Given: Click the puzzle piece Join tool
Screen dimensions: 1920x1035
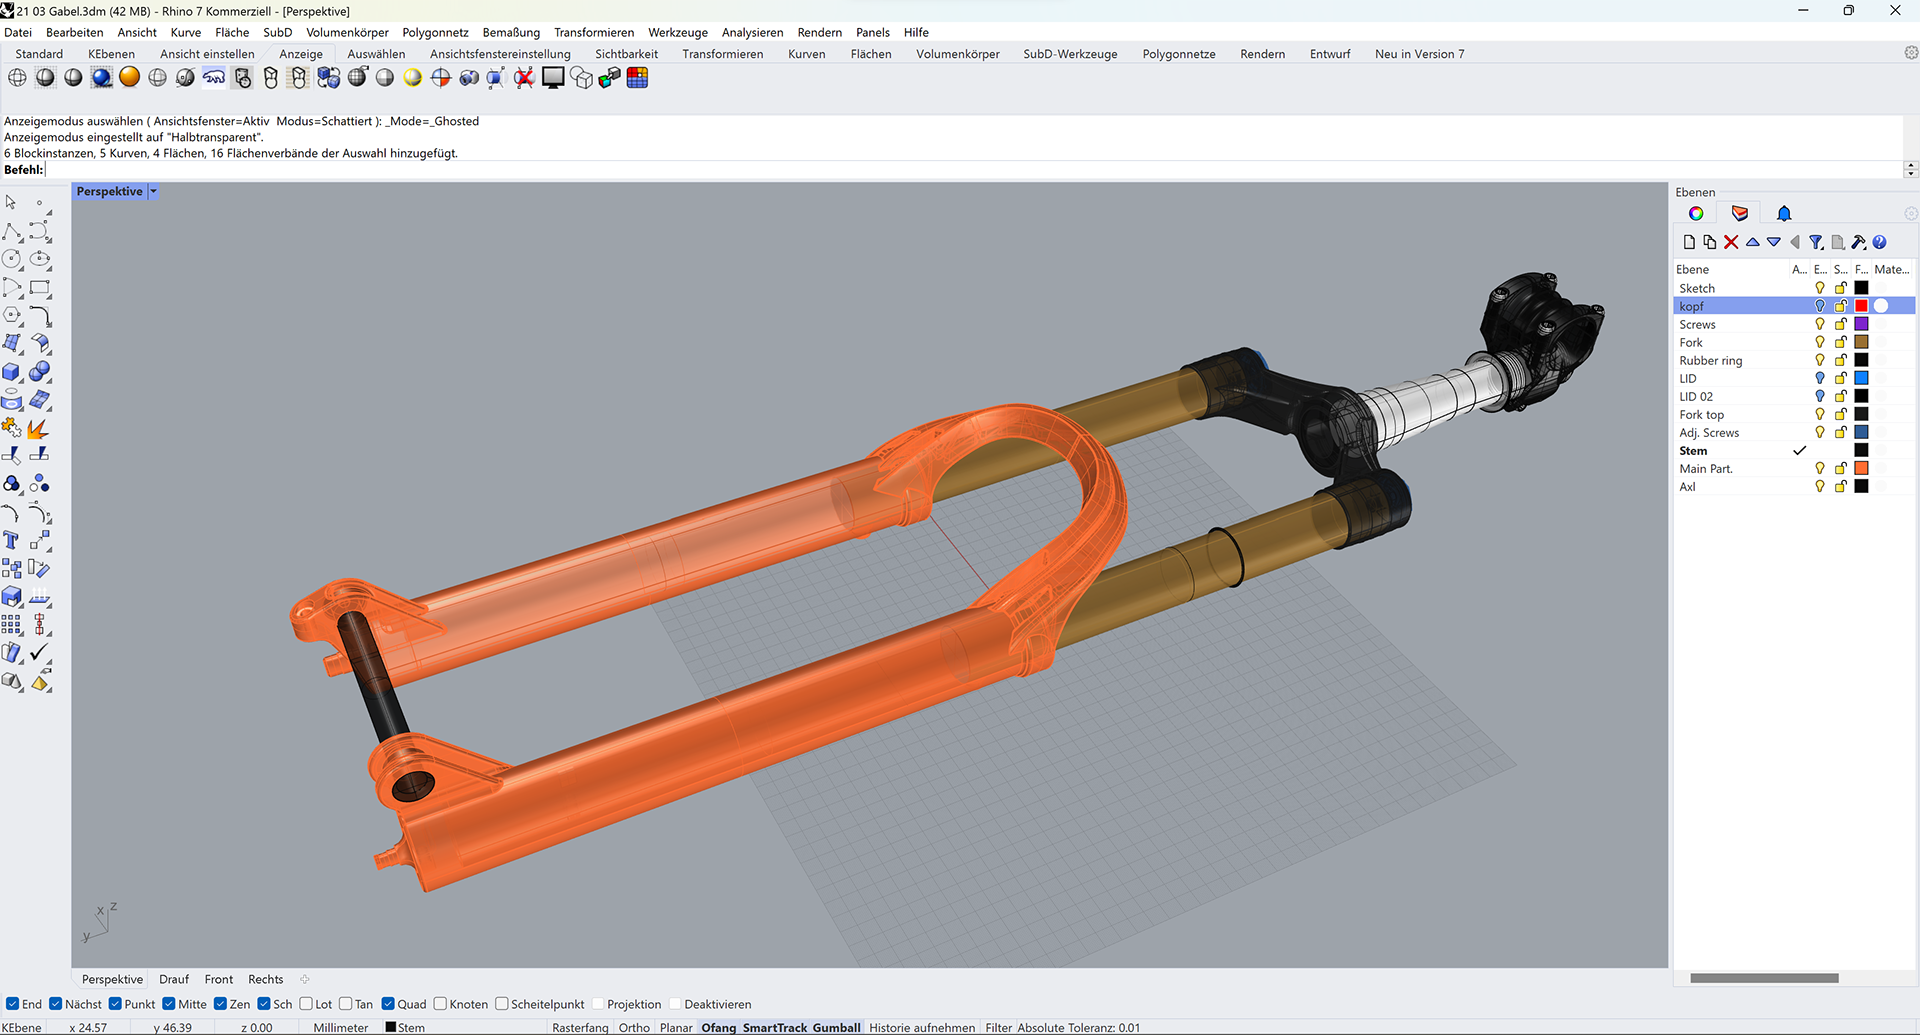Looking at the screenshot, I should [x=12, y=428].
